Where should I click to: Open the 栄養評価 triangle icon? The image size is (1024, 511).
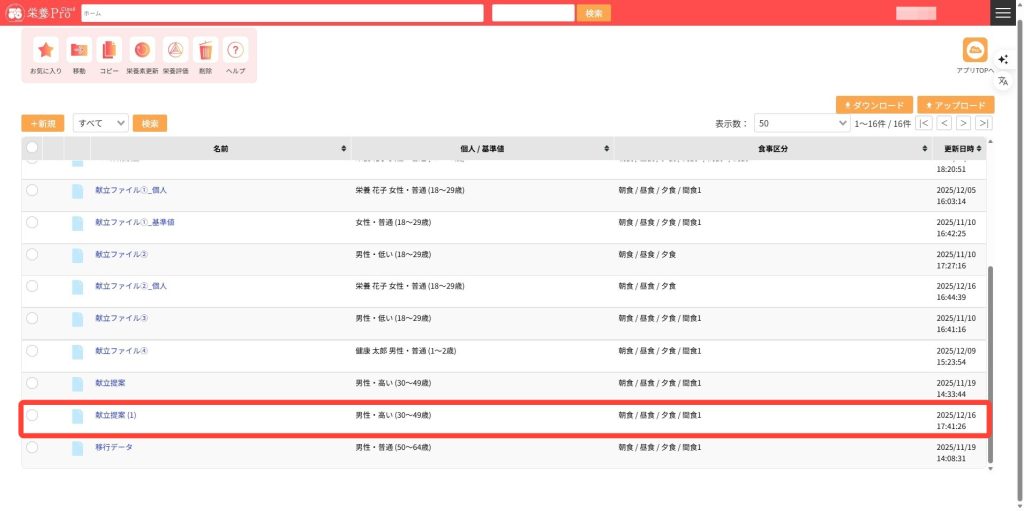pos(175,50)
